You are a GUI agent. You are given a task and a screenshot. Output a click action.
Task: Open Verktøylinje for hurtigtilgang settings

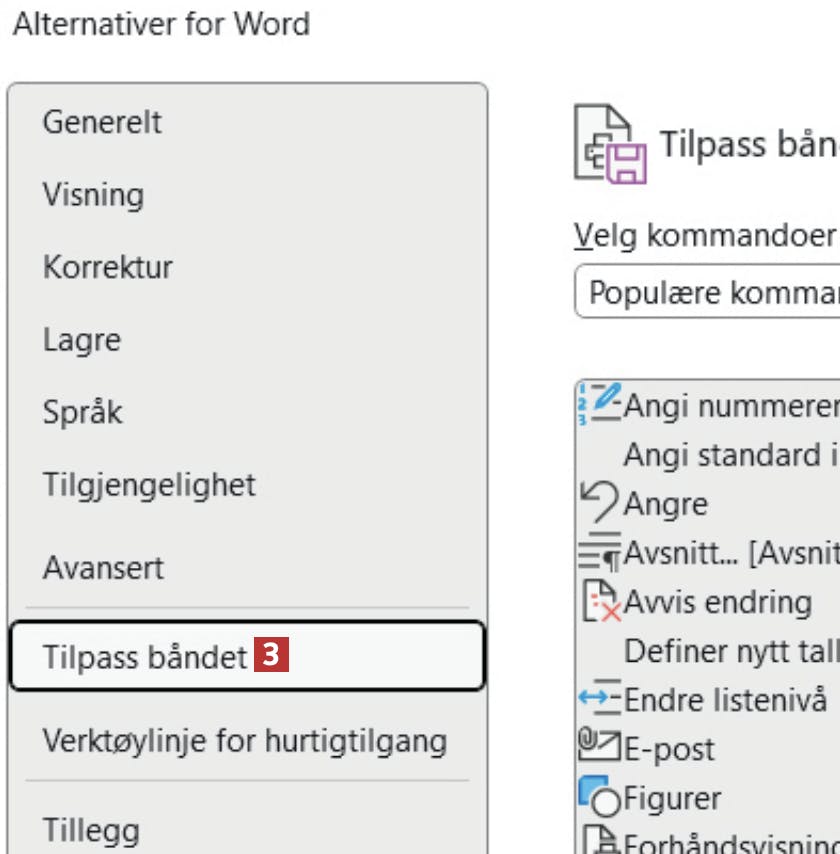point(248,741)
